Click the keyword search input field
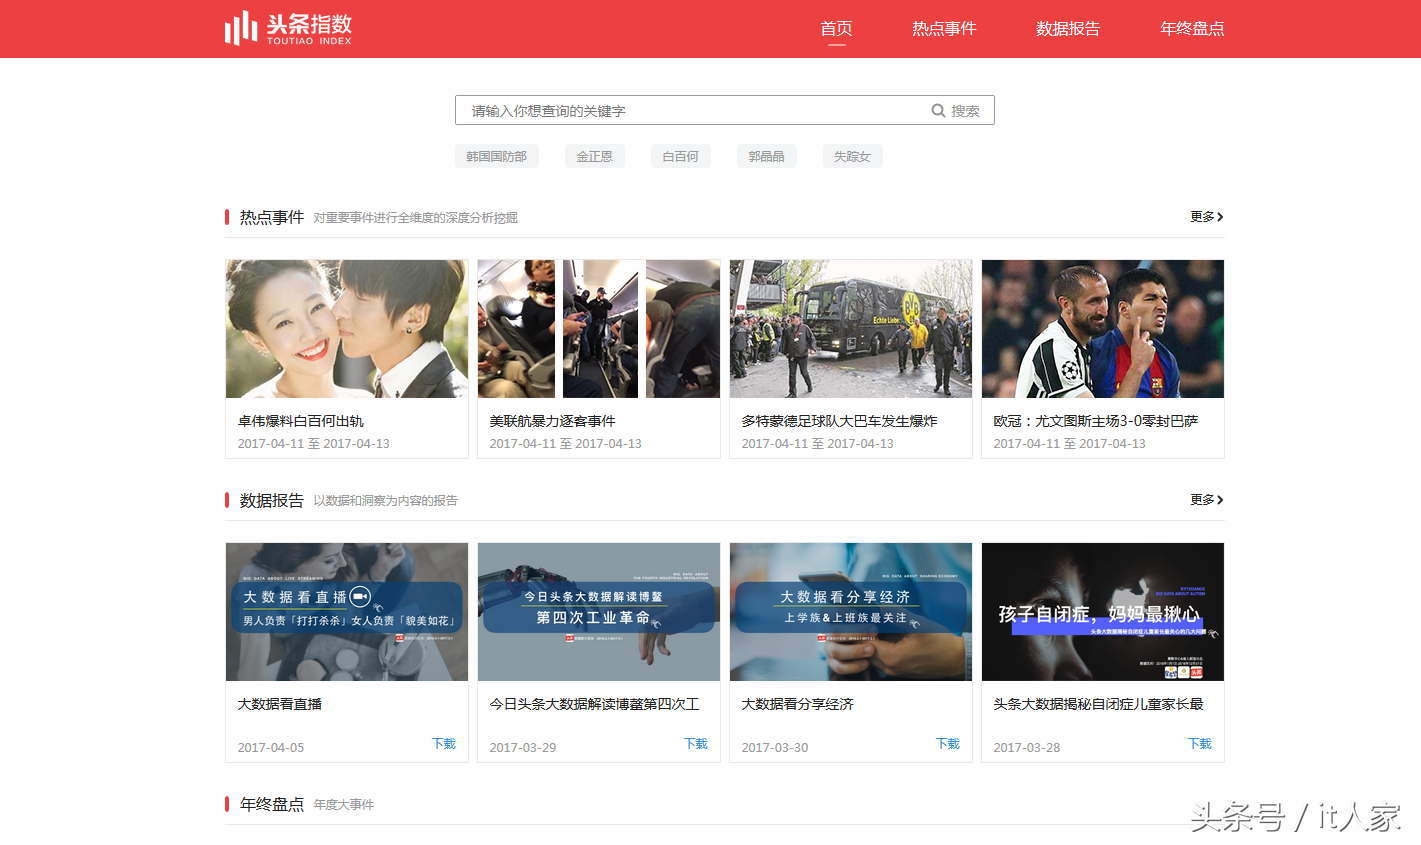Viewport: 1421px width, 845px height. [650, 110]
